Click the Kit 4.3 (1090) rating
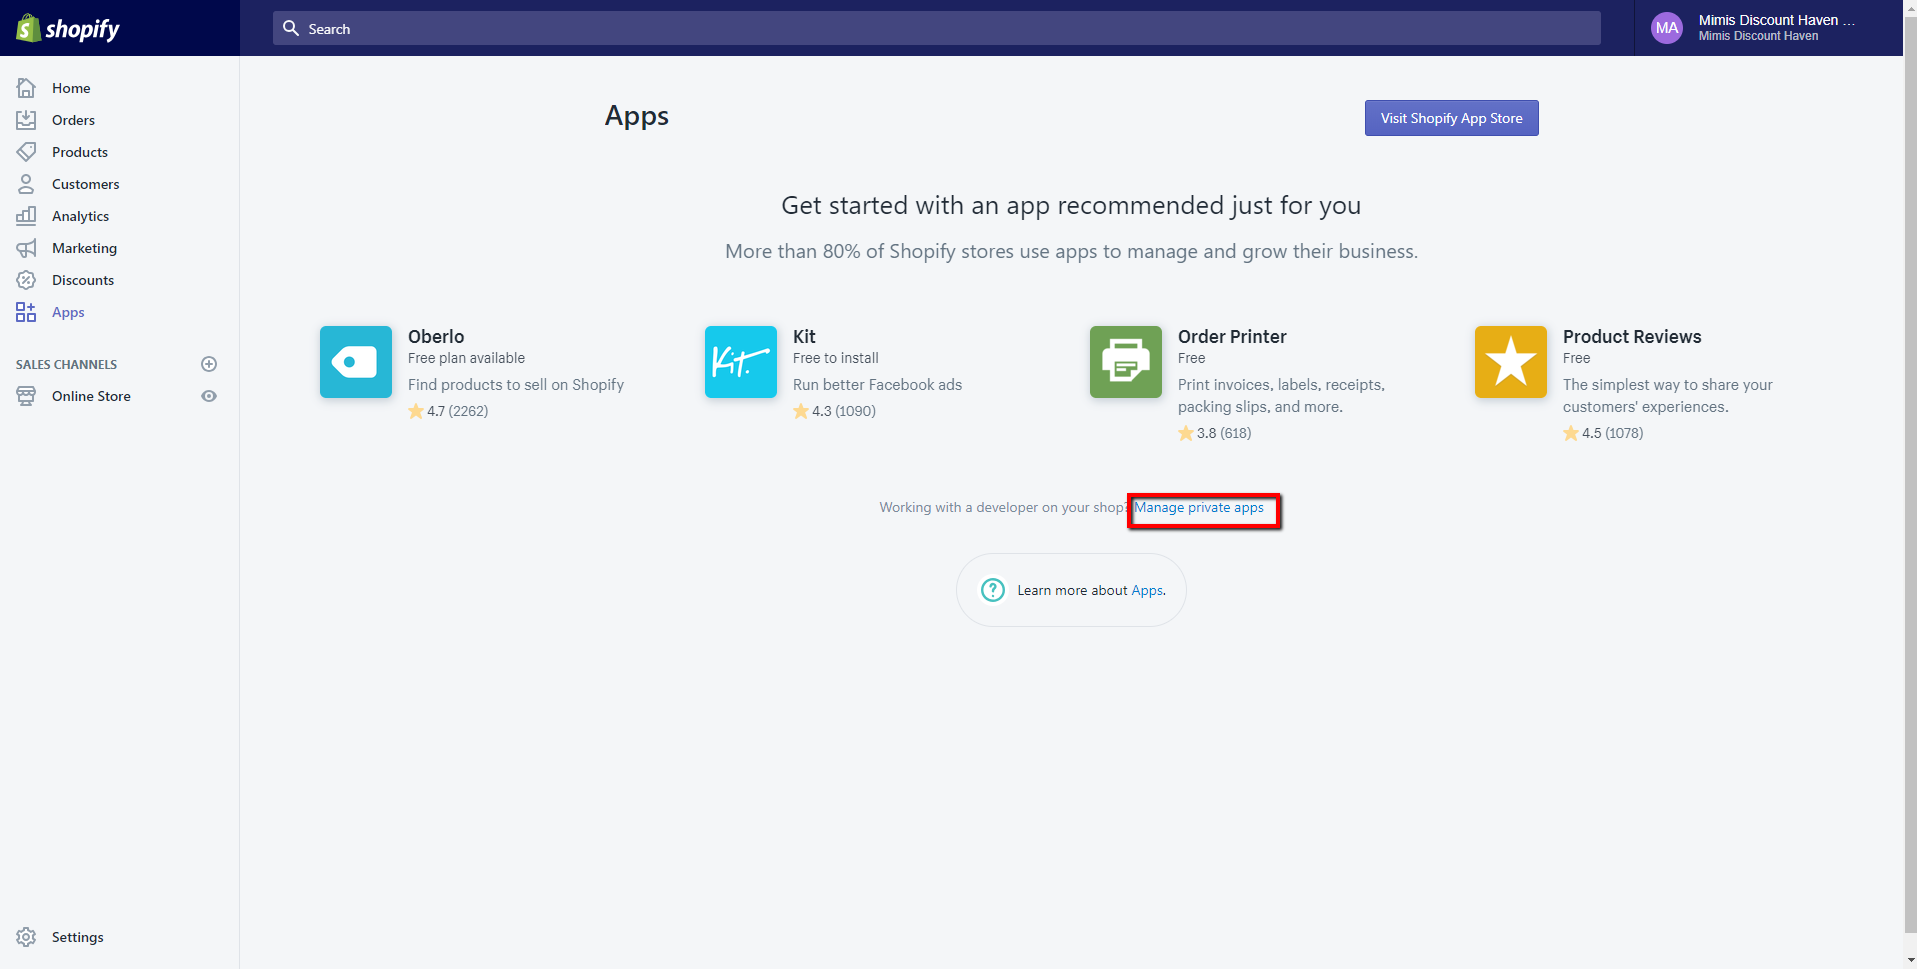This screenshot has height=969, width=1917. click(x=834, y=411)
